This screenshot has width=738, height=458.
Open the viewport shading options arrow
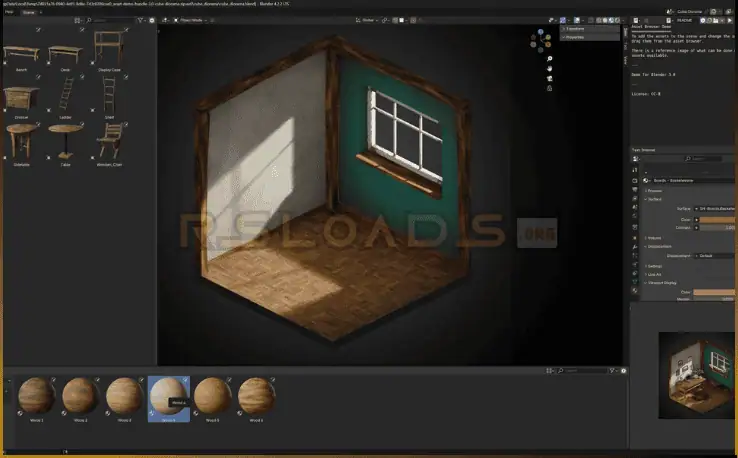(x=623, y=20)
